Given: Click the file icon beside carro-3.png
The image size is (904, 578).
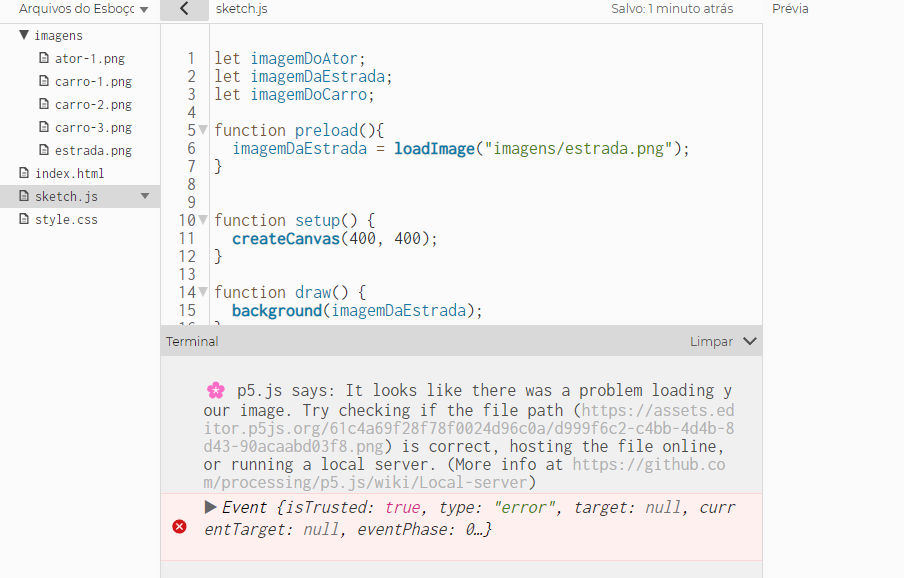Looking at the screenshot, I should [44, 127].
